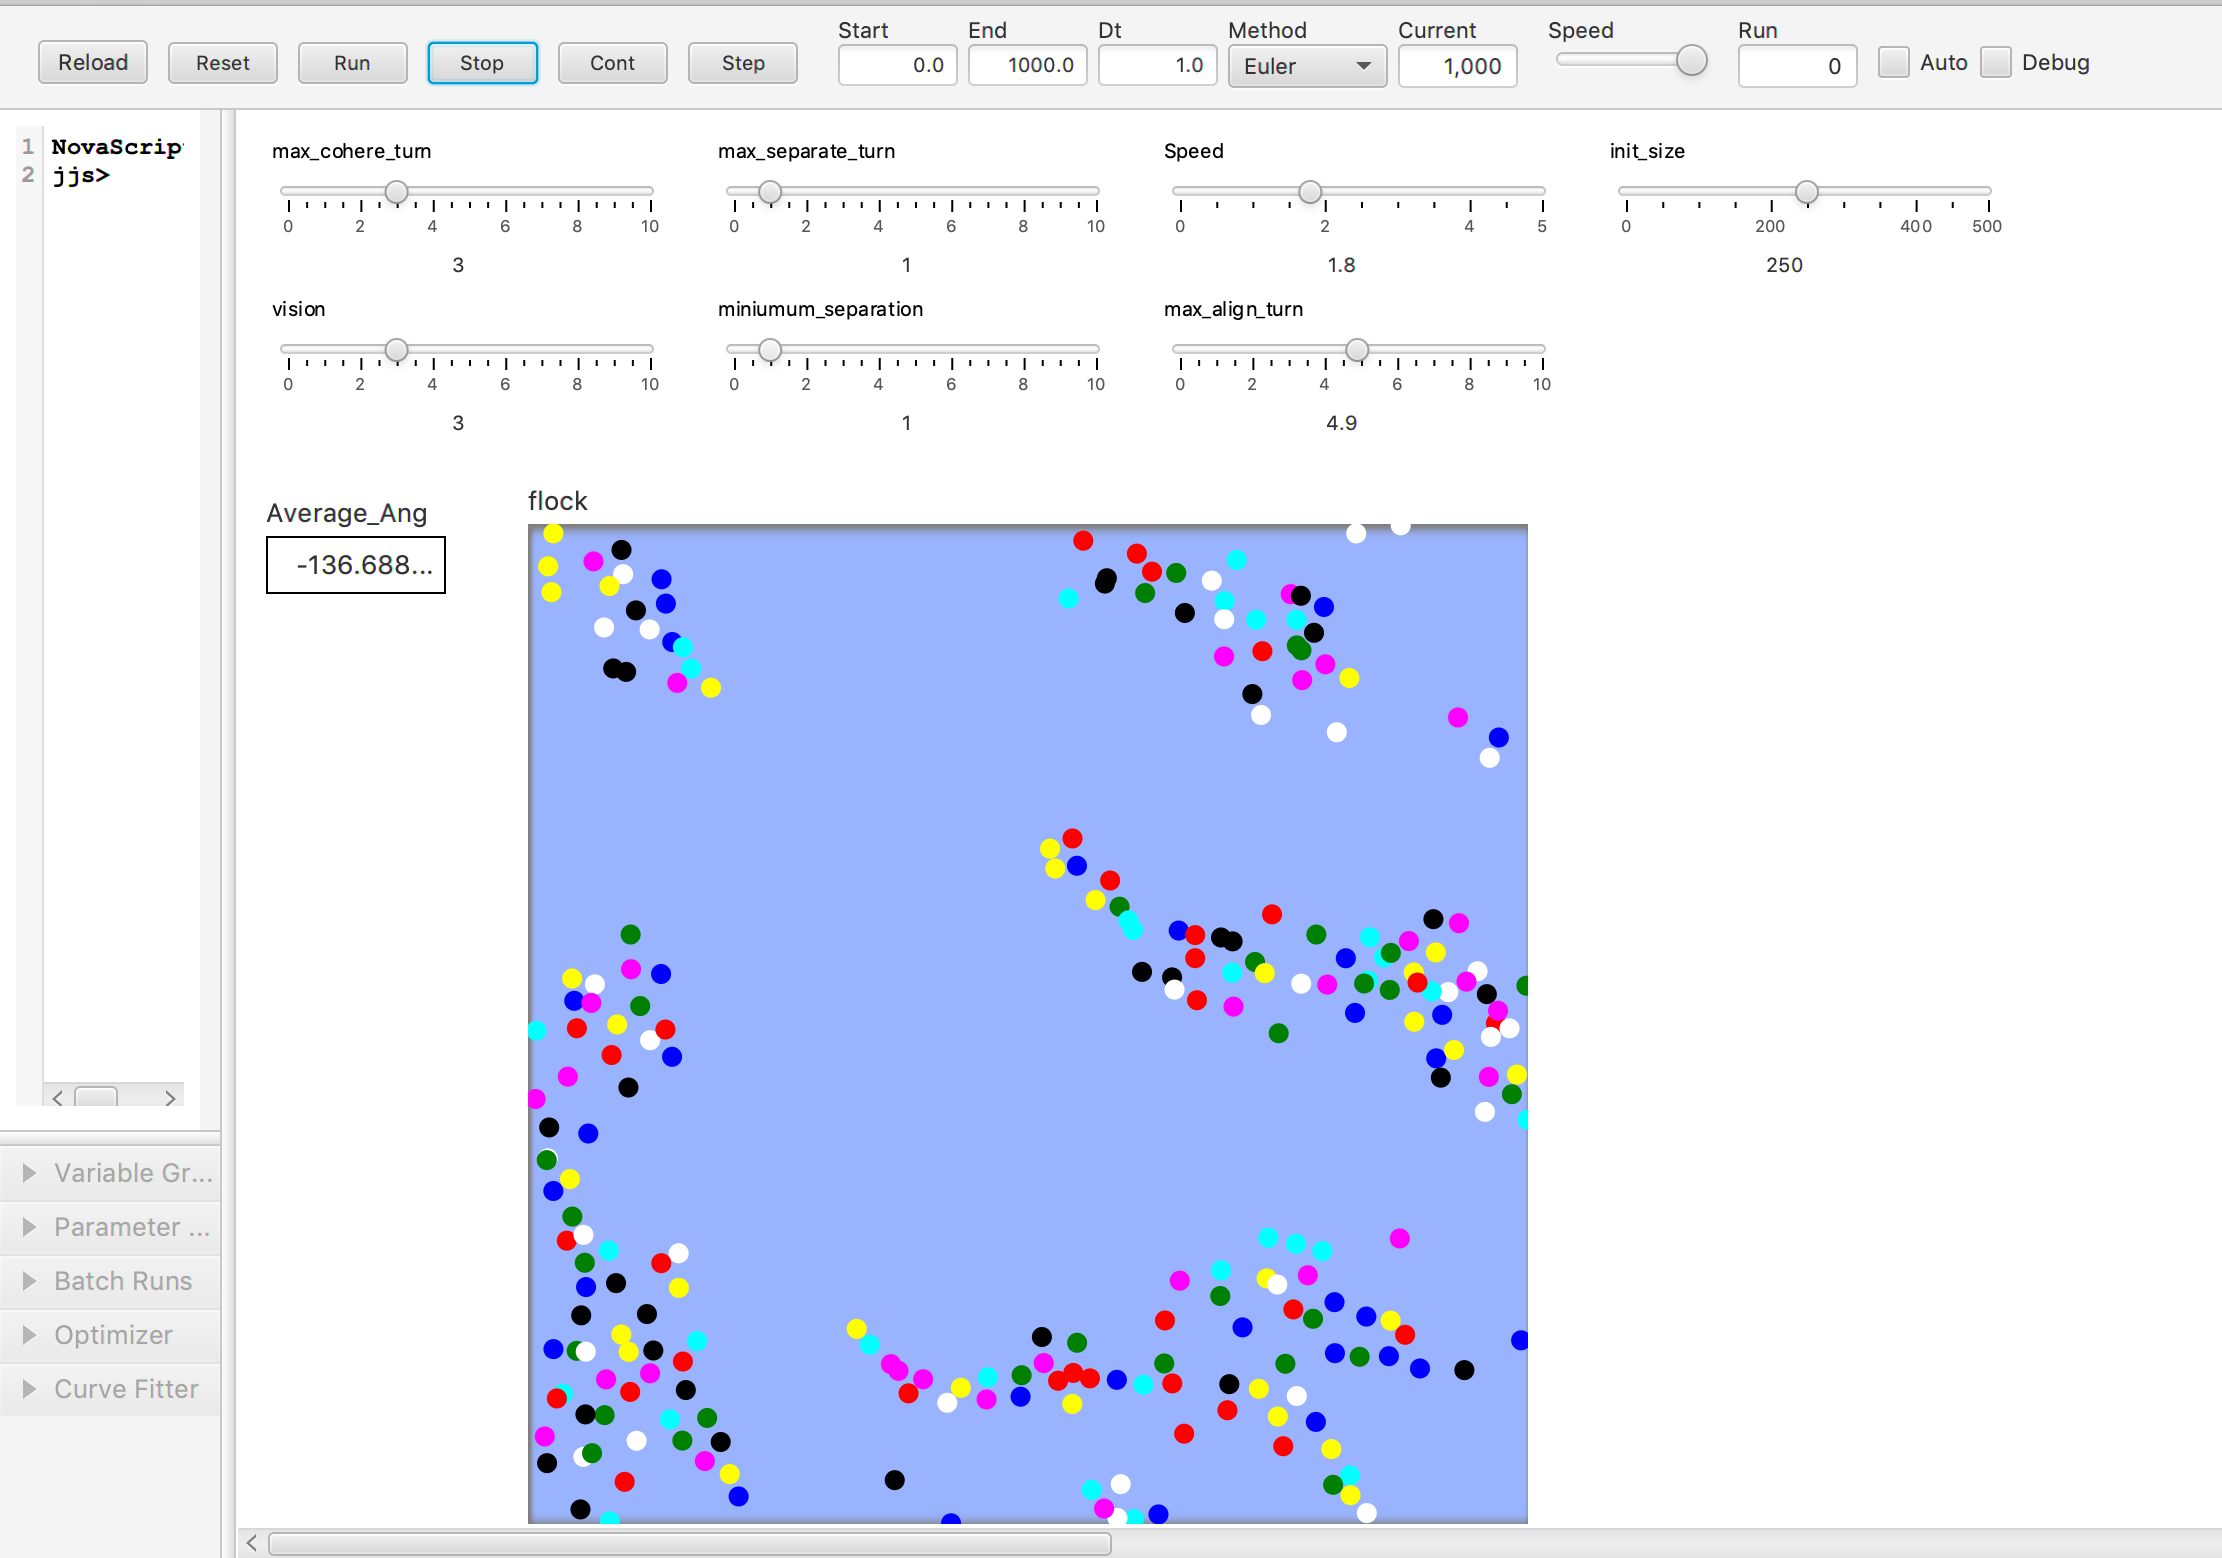This screenshot has width=2222, height=1558.
Task: Continue simulation with Cont button
Action: tap(612, 63)
